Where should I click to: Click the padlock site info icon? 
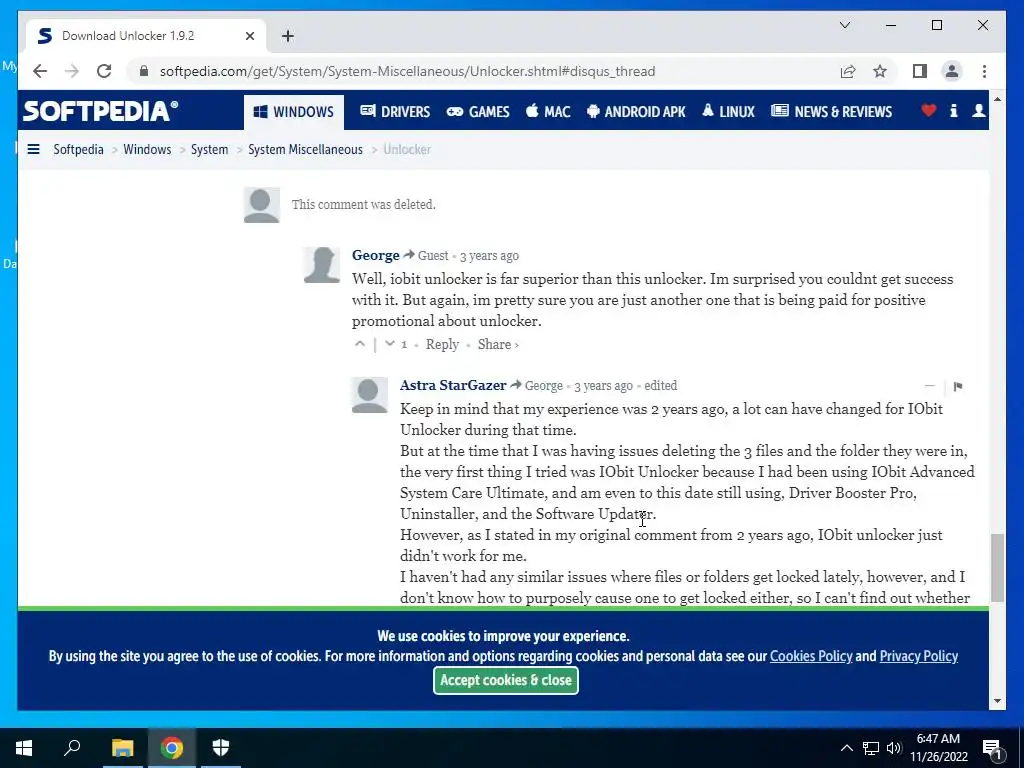(144, 71)
